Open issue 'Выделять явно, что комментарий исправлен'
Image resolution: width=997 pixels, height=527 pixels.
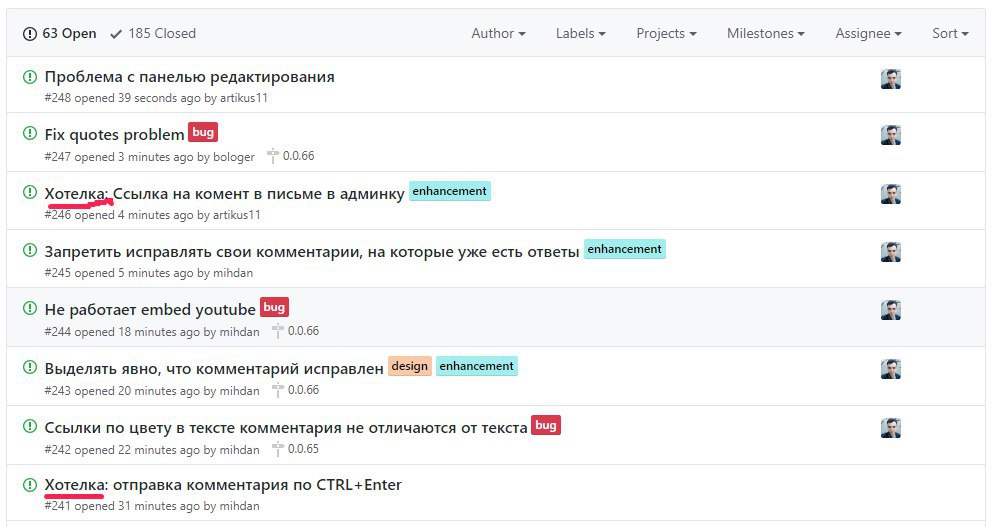pos(214,369)
